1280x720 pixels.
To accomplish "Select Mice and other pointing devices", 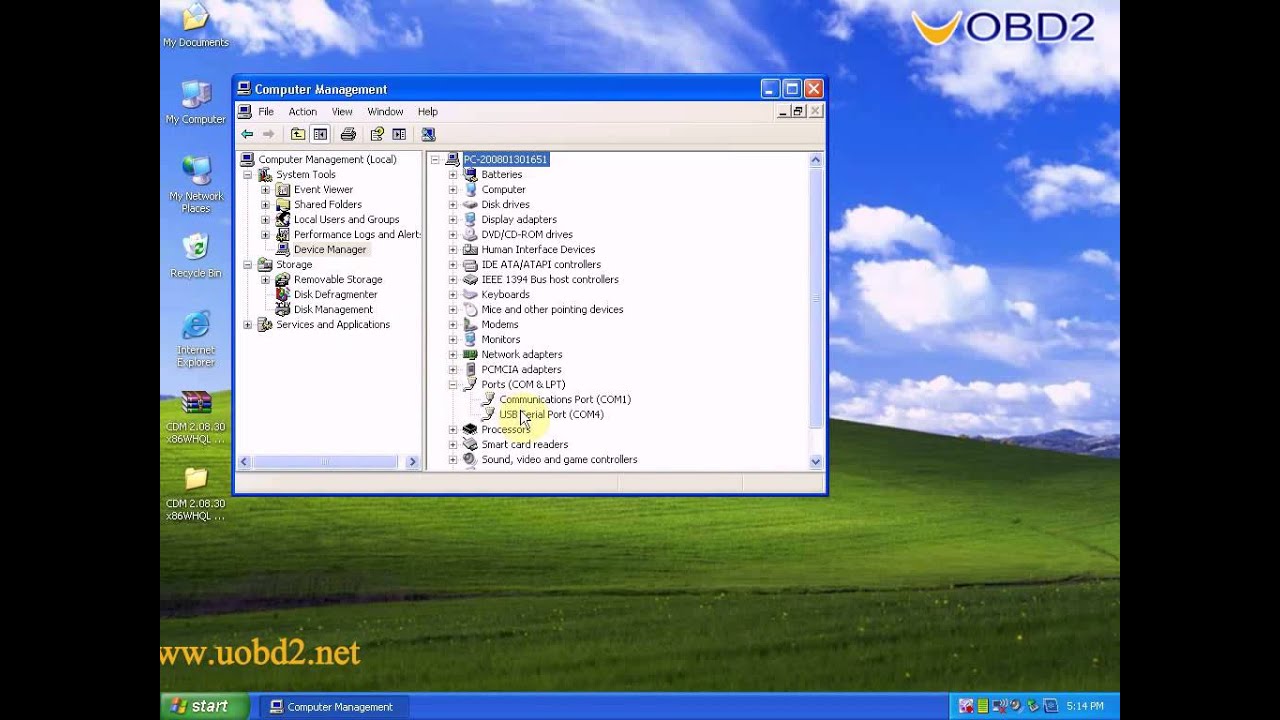I will pyautogui.click(x=552, y=309).
